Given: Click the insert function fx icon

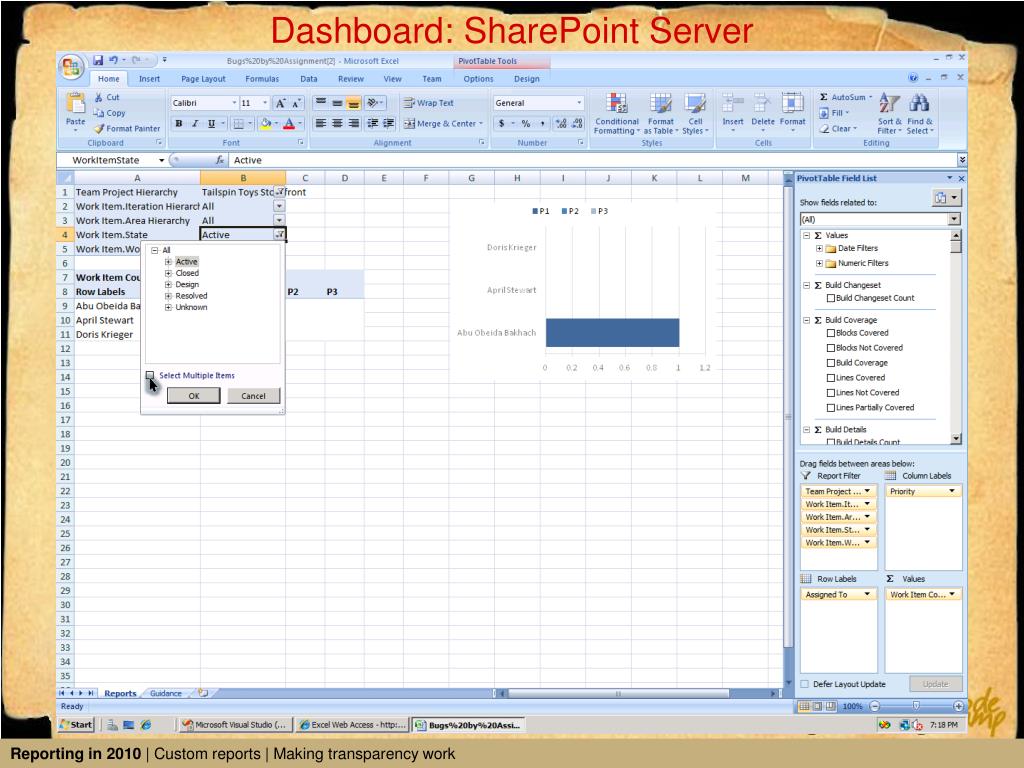Looking at the screenshot, I should click(x=220, y=160).
